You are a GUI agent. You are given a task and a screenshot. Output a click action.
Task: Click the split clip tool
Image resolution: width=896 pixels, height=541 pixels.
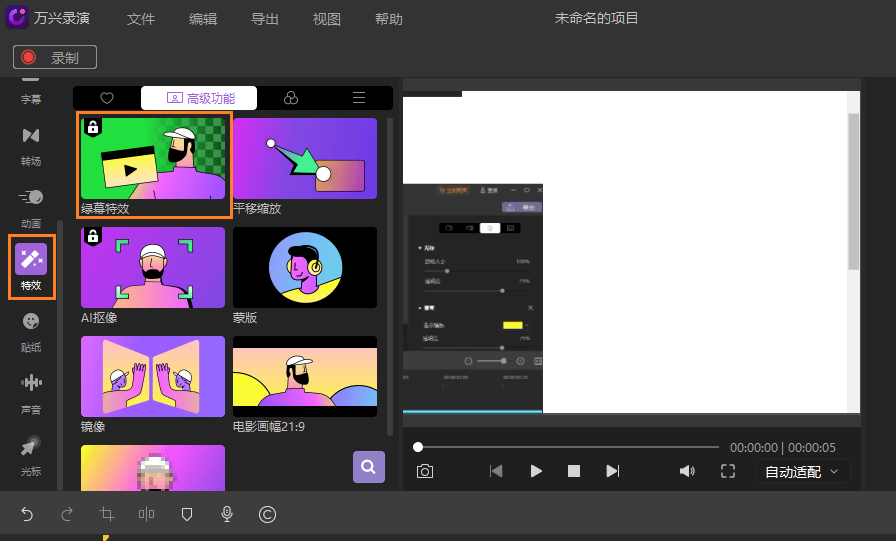(147, 514)
